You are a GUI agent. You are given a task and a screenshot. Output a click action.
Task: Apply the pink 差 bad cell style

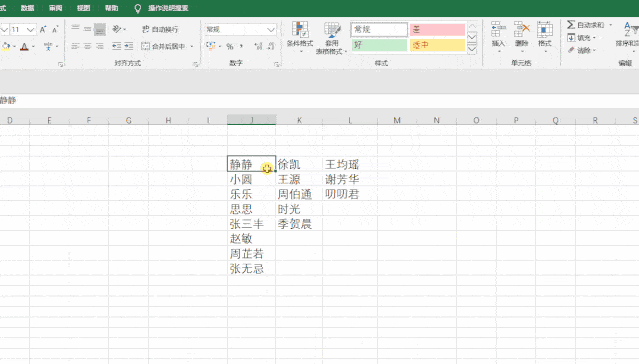pyautogui.click(x=437, y=29)
